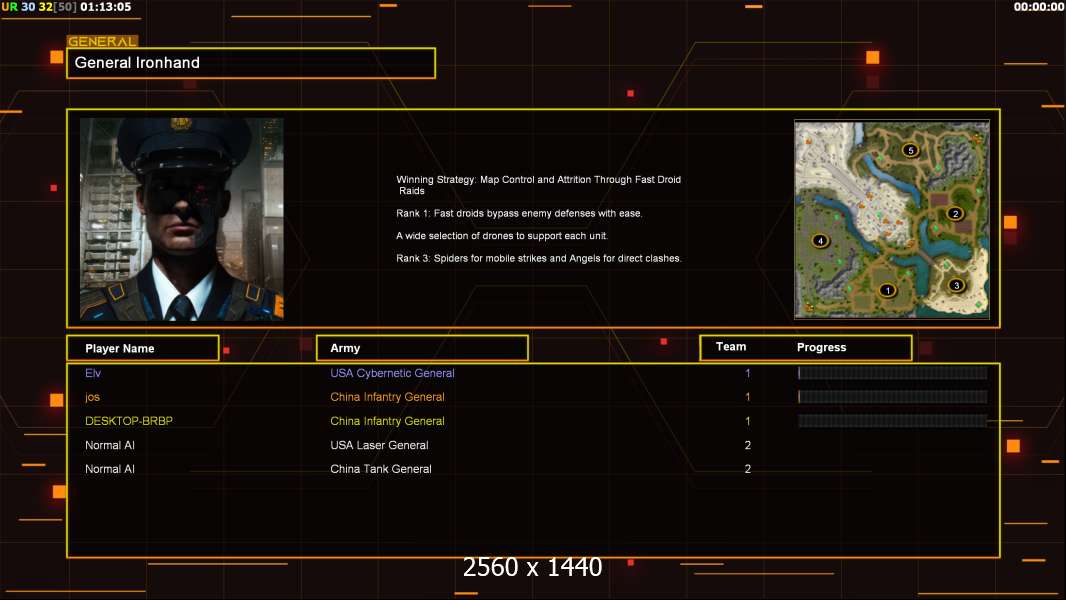Viewport: 1066px width, 600px height.
Task: Select start position 2 marker on map
Action: 955,213
